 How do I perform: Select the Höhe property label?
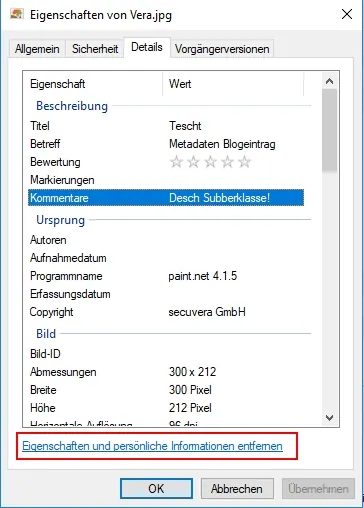pyautogui.click(x=43, y=408)
